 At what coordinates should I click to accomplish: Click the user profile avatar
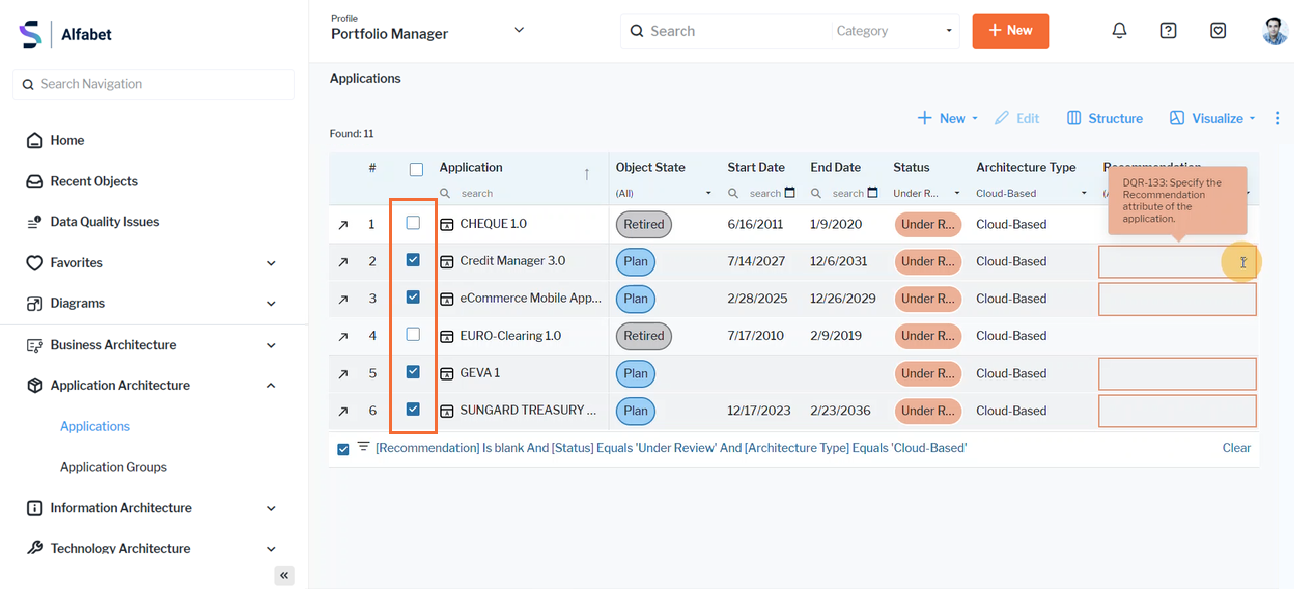click(1274, 31)
